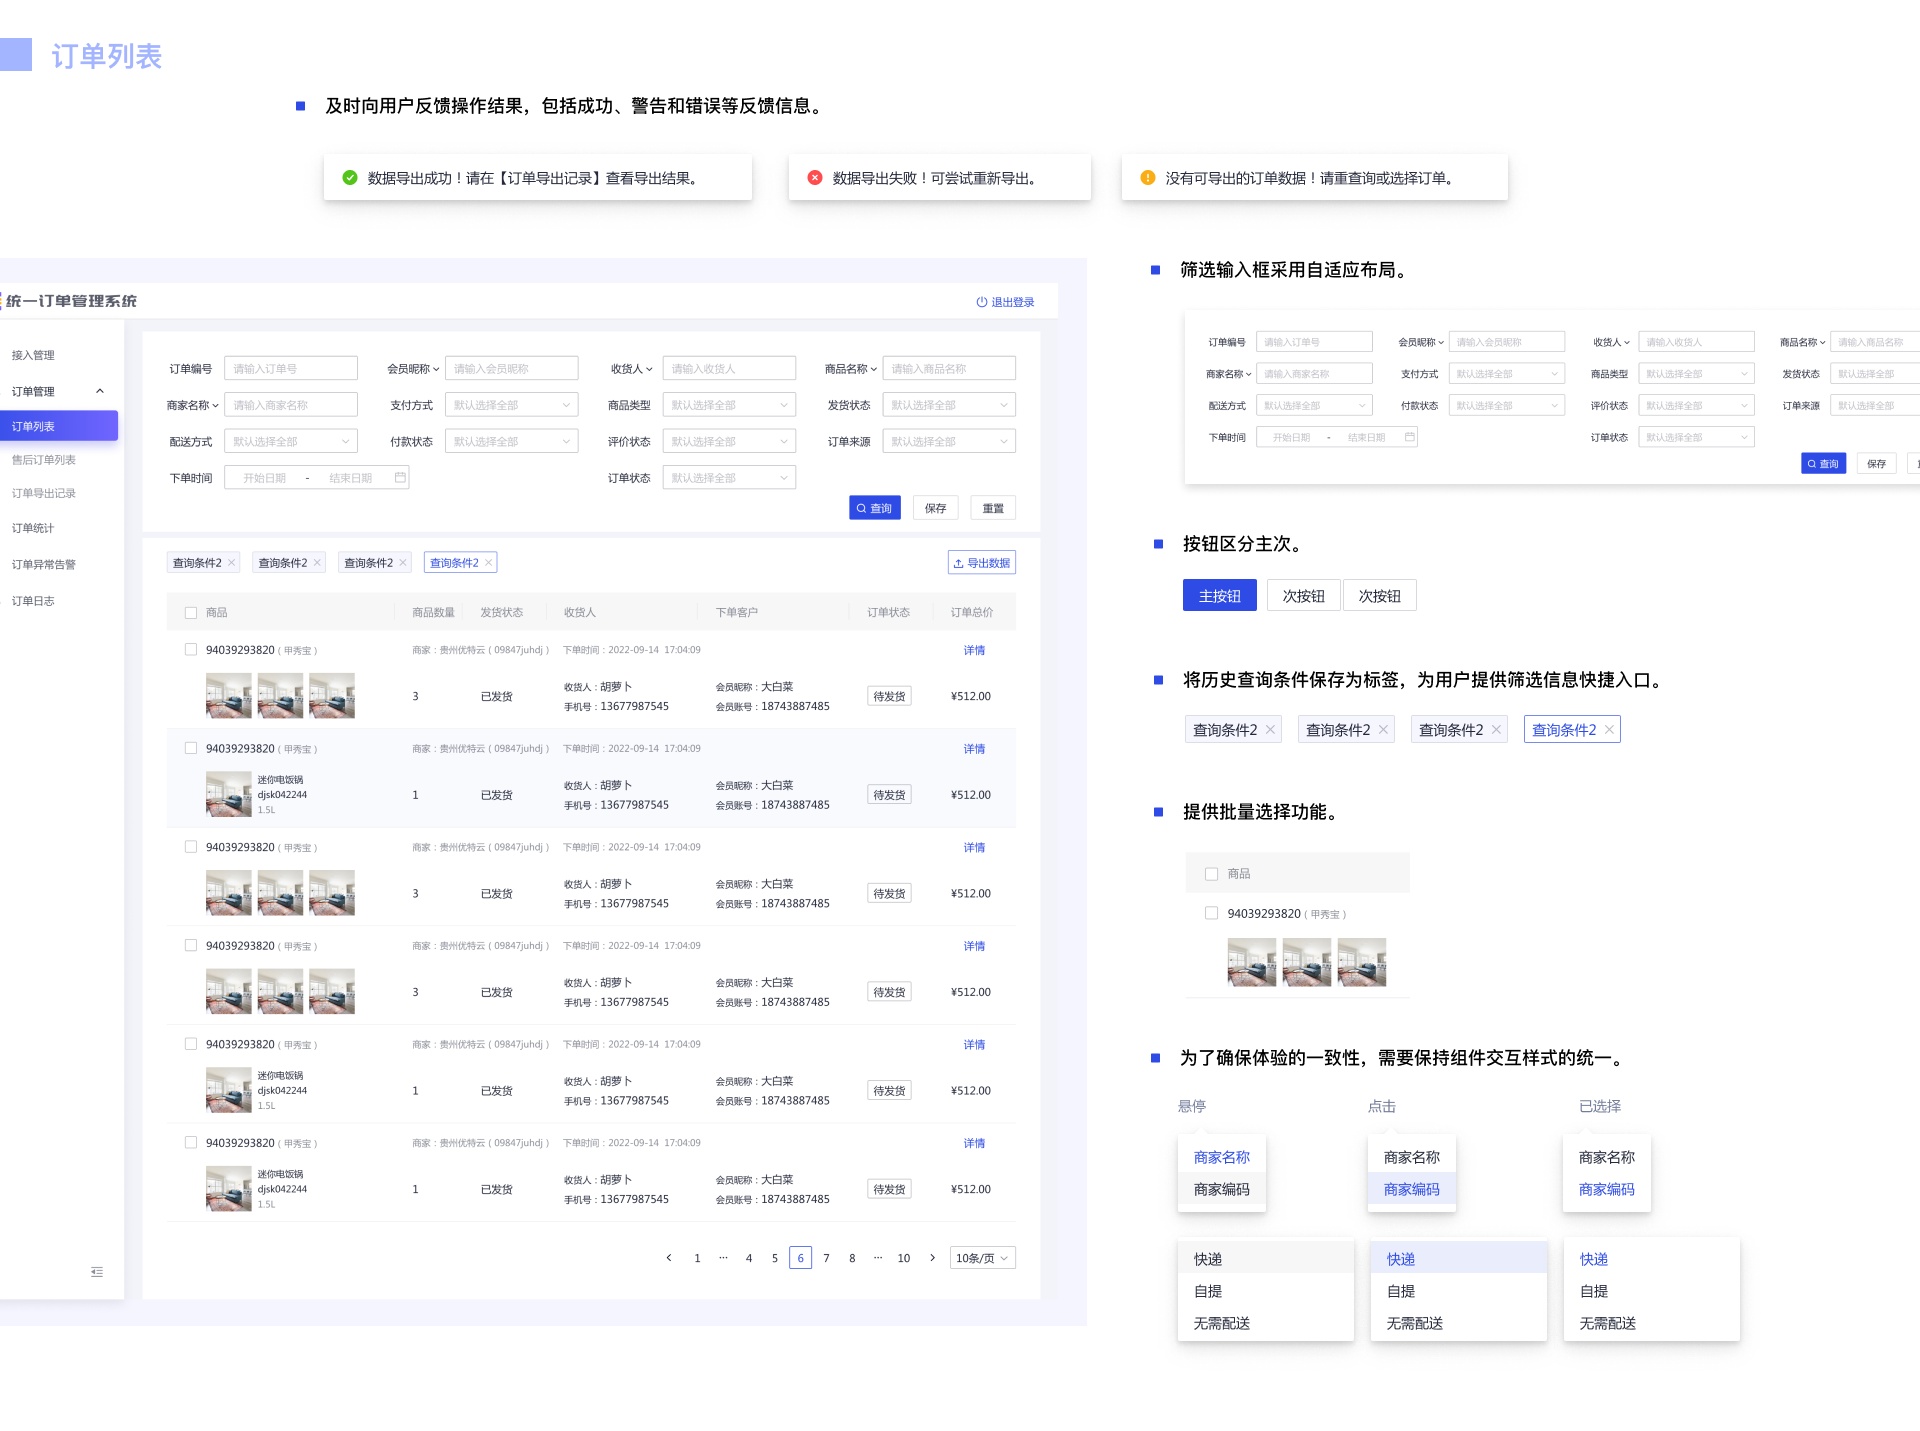
Task: Remove the blue highlighted 查询条件2 tag
Action: coord(489,563)
